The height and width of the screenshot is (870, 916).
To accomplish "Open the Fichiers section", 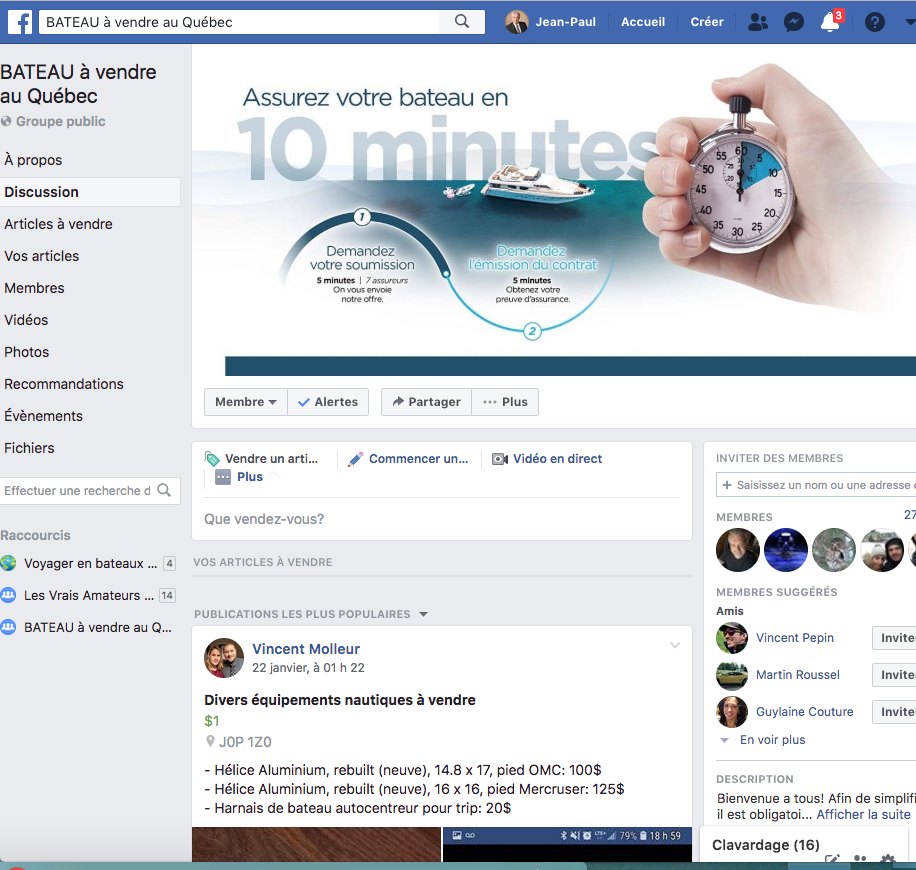I will [29, 448].
